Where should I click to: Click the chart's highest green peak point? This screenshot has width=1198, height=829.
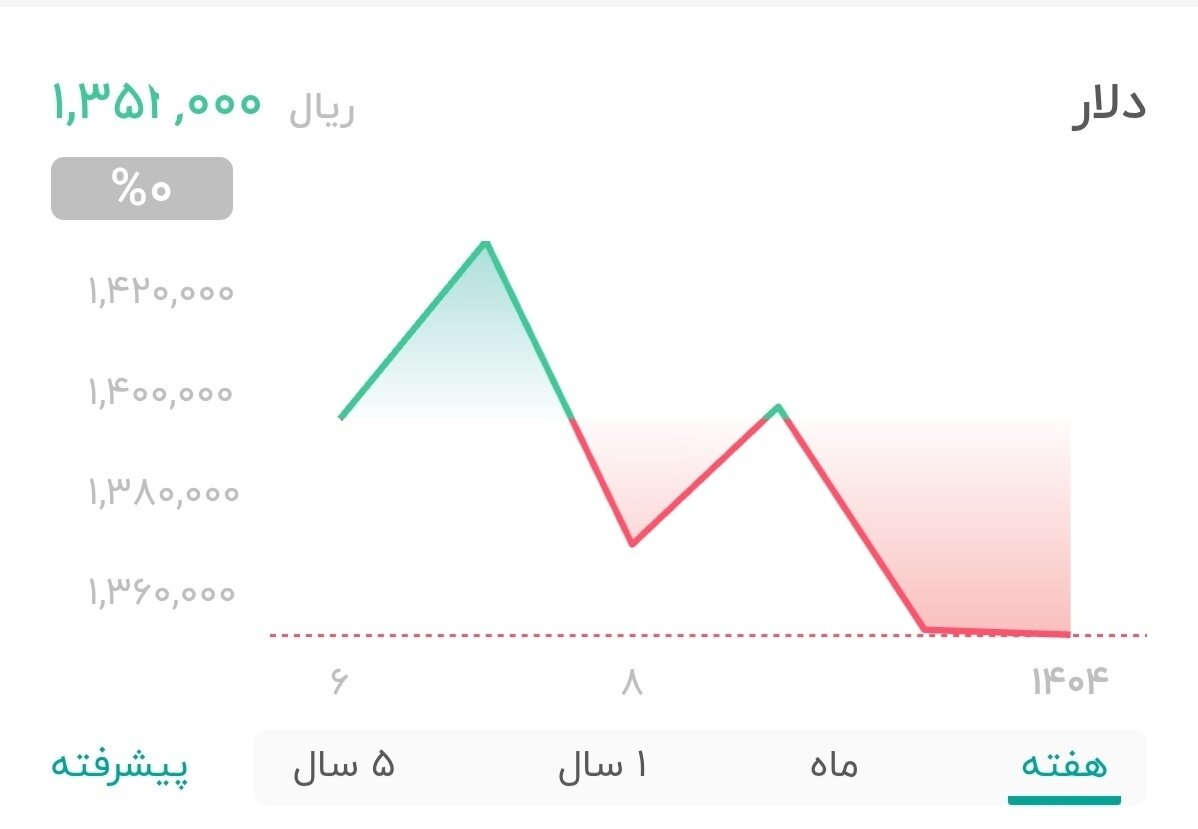(486, 243)
